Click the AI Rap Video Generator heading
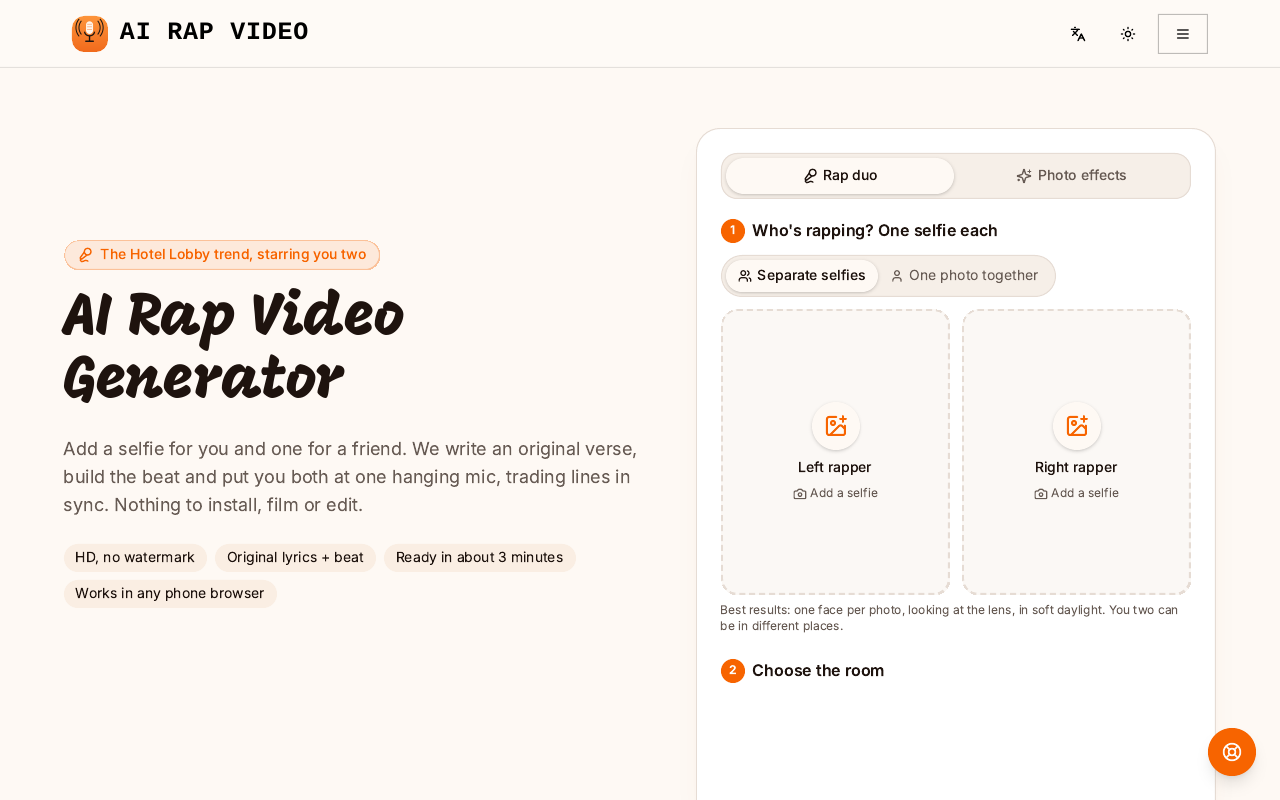Screen dimensions: 1280x800 coord(234,346)
